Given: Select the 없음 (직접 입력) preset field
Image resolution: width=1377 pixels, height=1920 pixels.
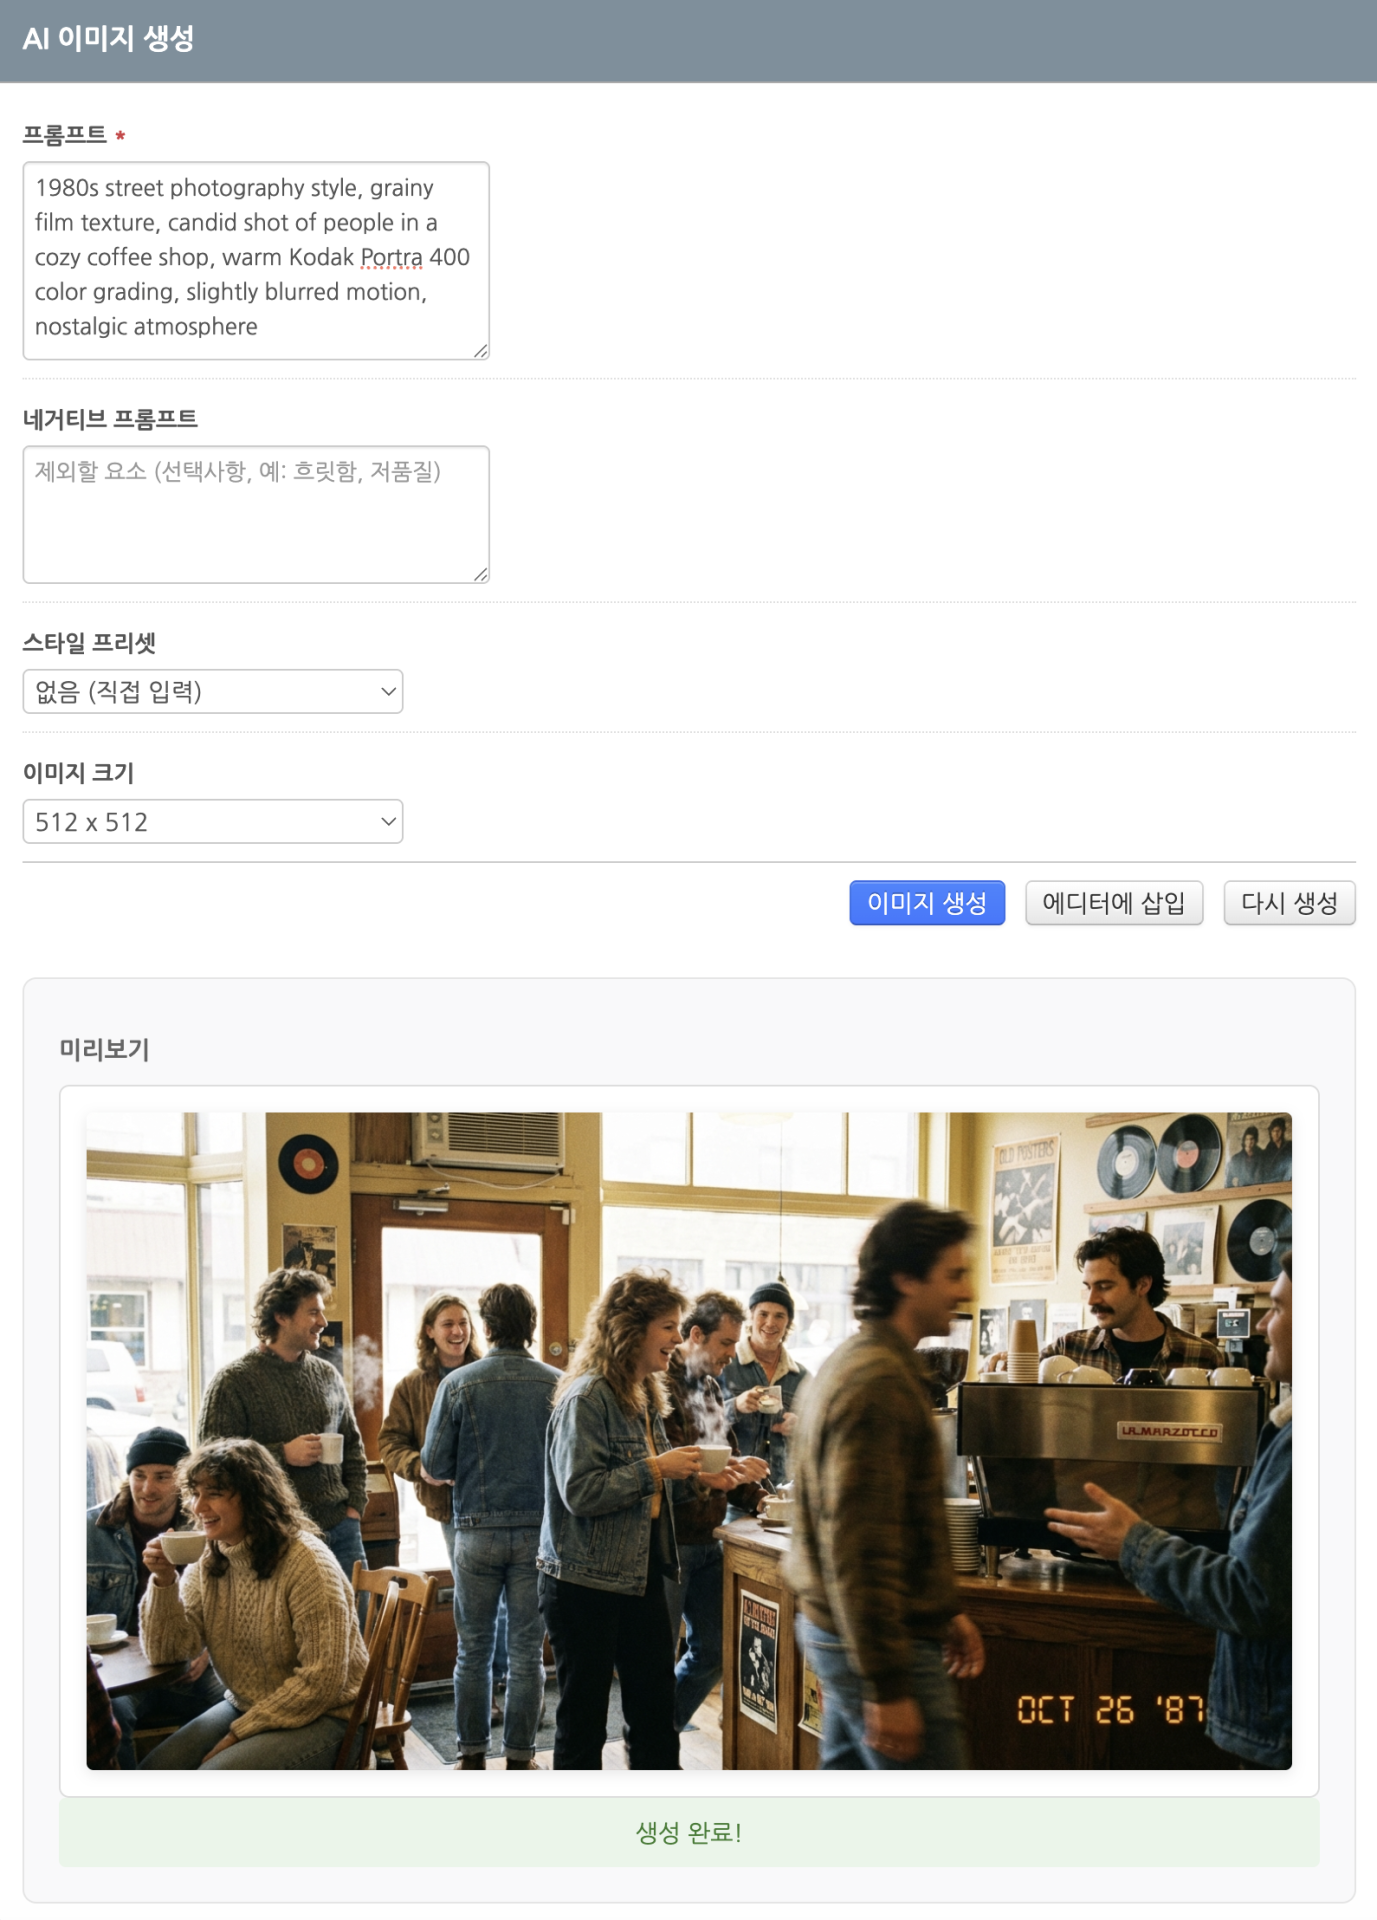Looking at the screenshot, I should (213, 692).
